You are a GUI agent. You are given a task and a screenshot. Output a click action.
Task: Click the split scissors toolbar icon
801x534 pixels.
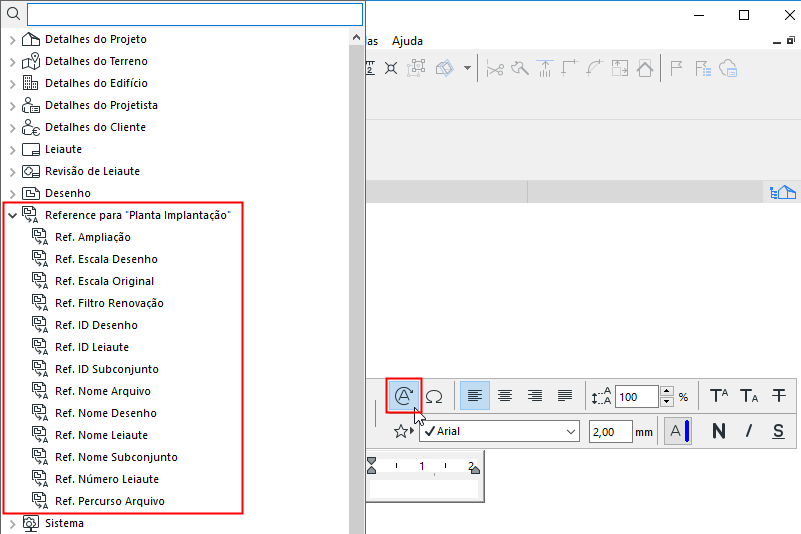pyautogui.click(x=494, y=68)
